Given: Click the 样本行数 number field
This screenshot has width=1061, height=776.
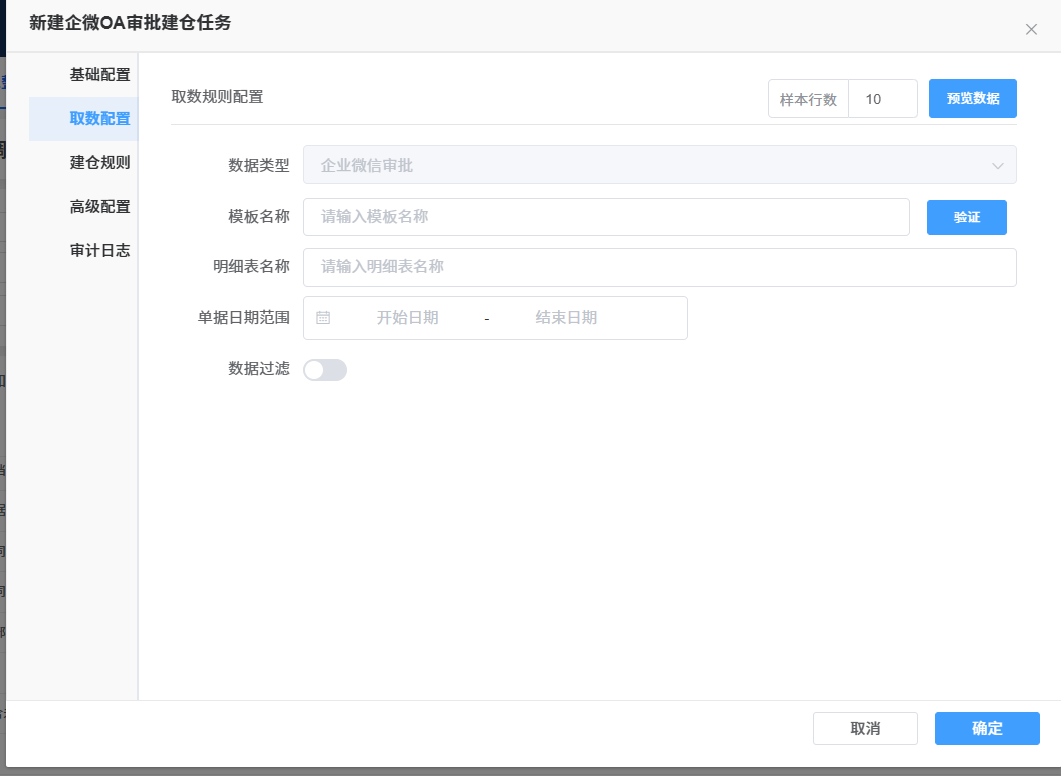Looking at the screenshot, I should point(882,99).
